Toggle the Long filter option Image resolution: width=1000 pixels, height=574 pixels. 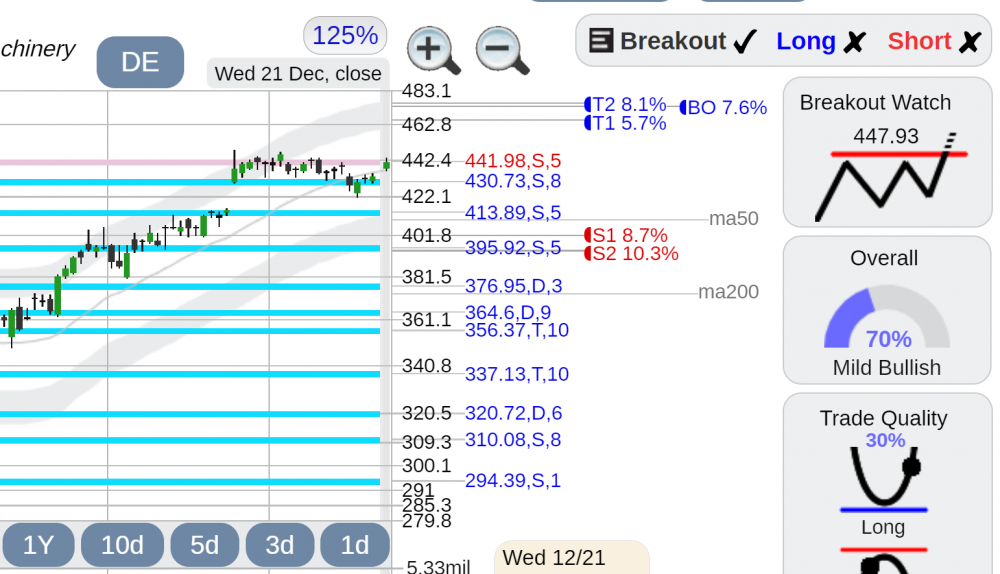click(x=820, y=41)
